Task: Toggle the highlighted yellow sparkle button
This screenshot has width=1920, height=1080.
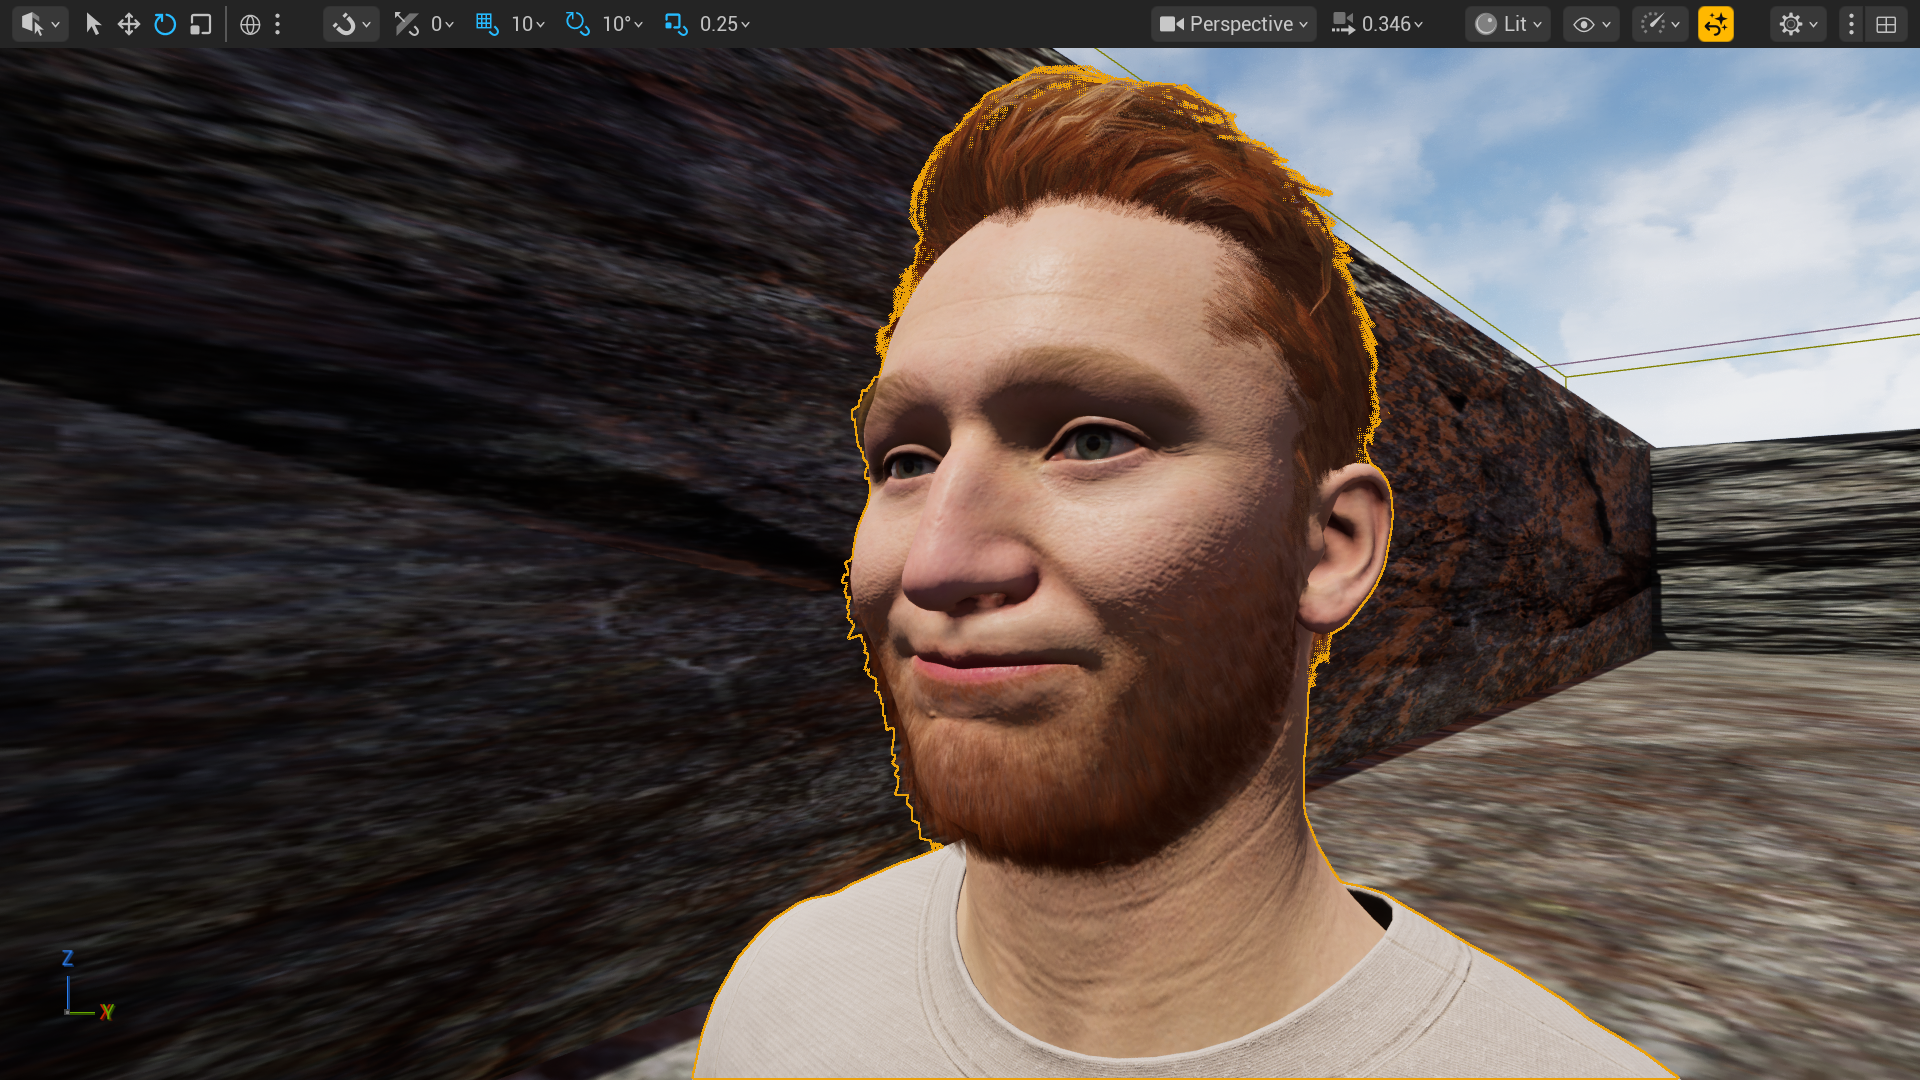Action: point(1716,24)
